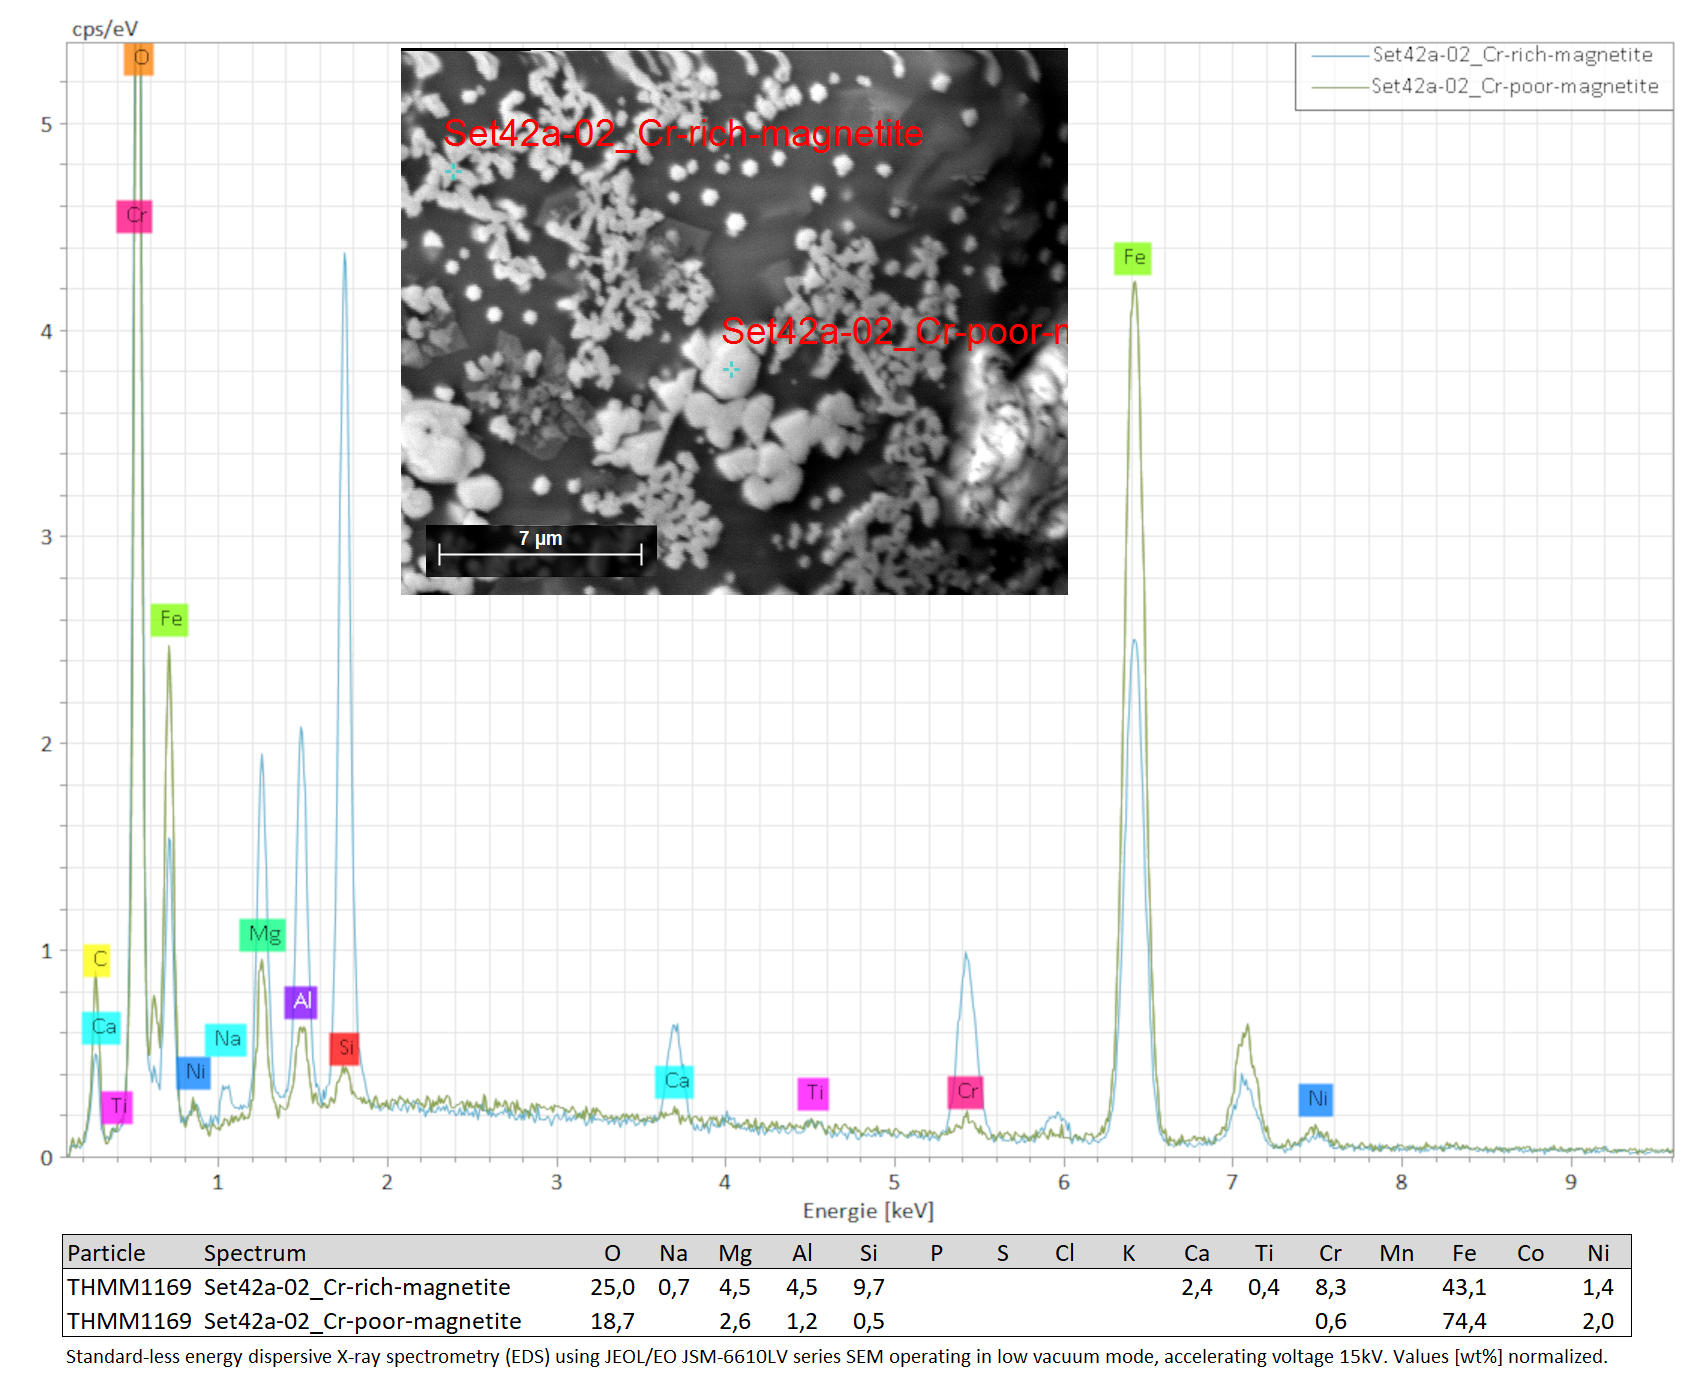The width and height of the screenshot is (1697, 1374).
Task: Click the Spectrum column header
Action: click(255, 1253)
